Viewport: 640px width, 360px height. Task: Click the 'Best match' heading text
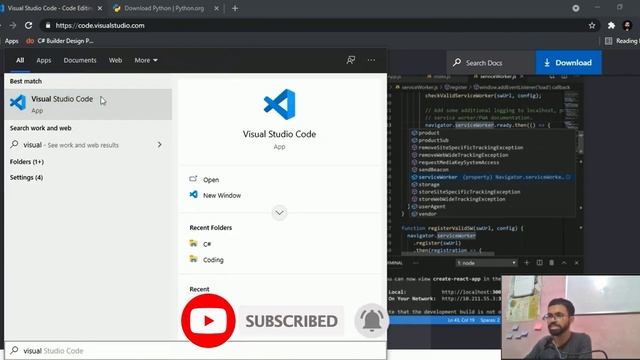click(x=26, y=81)
